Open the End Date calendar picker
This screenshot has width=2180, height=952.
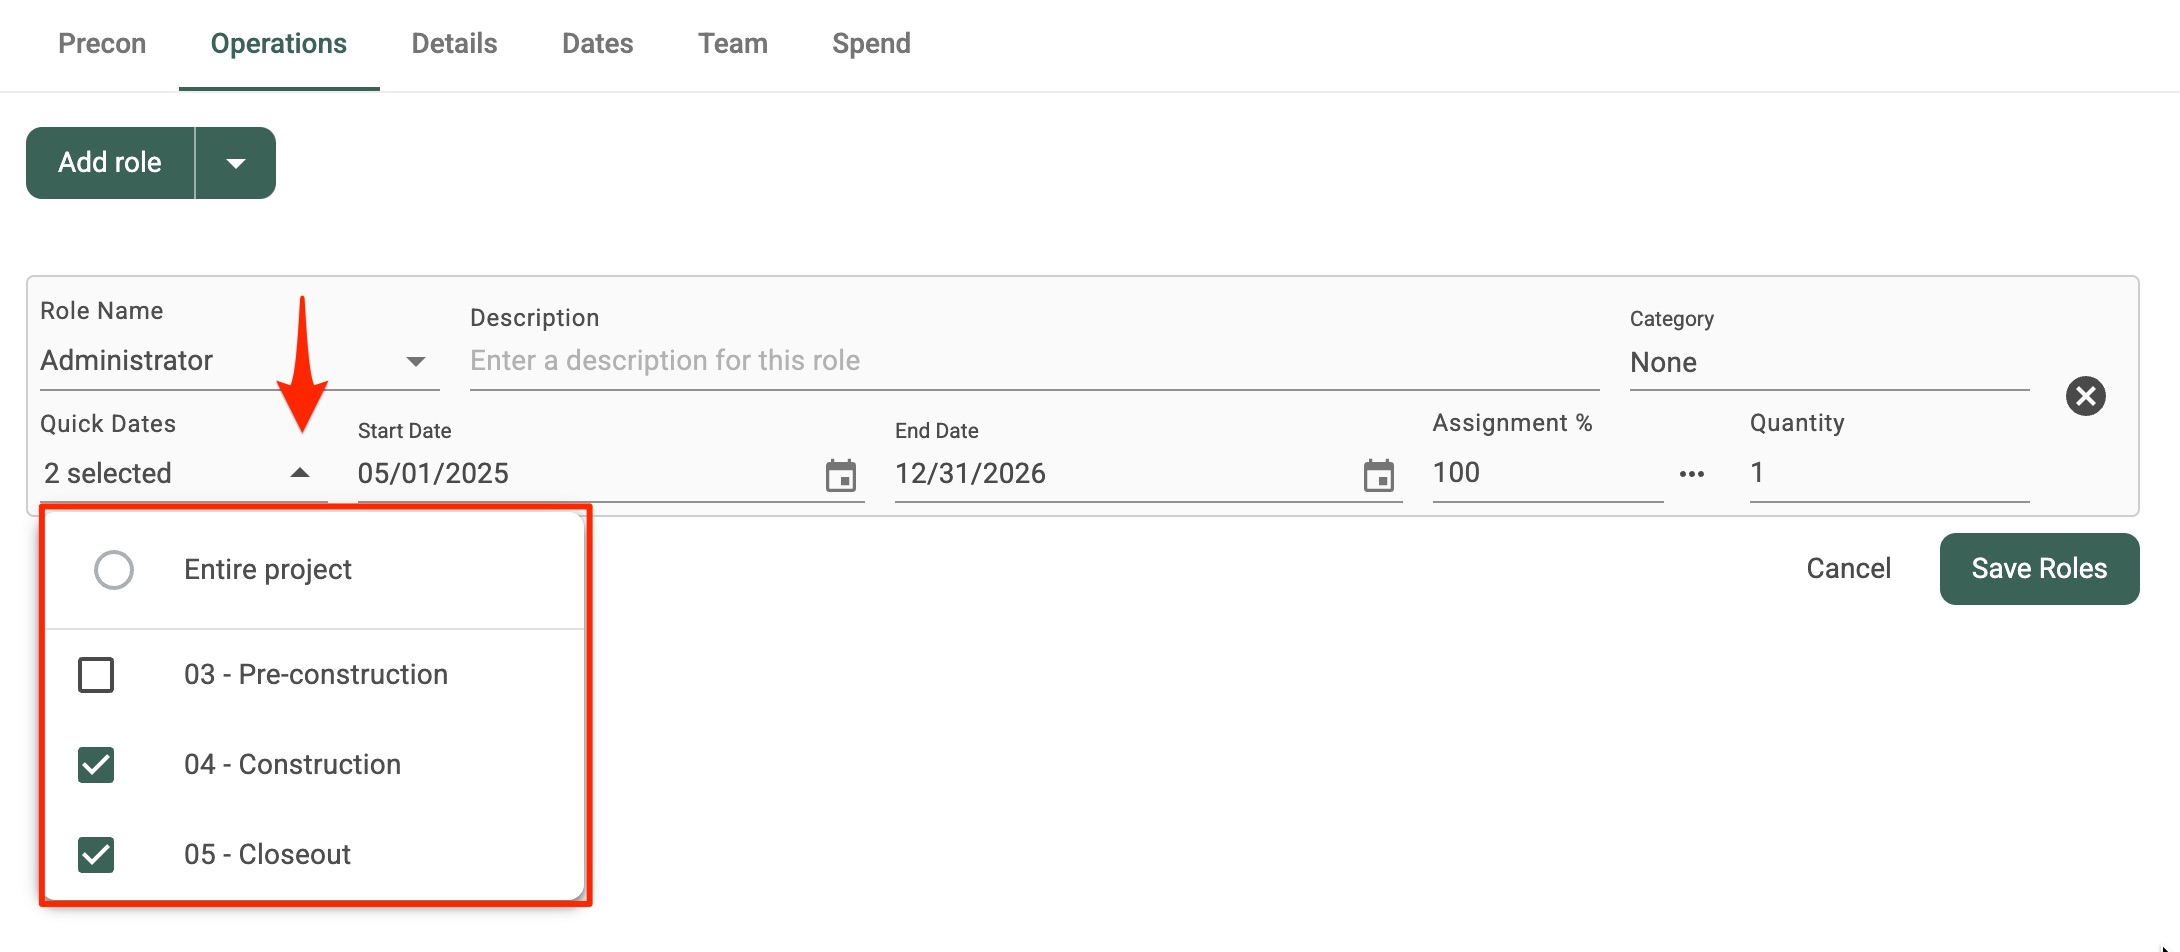1379,475
